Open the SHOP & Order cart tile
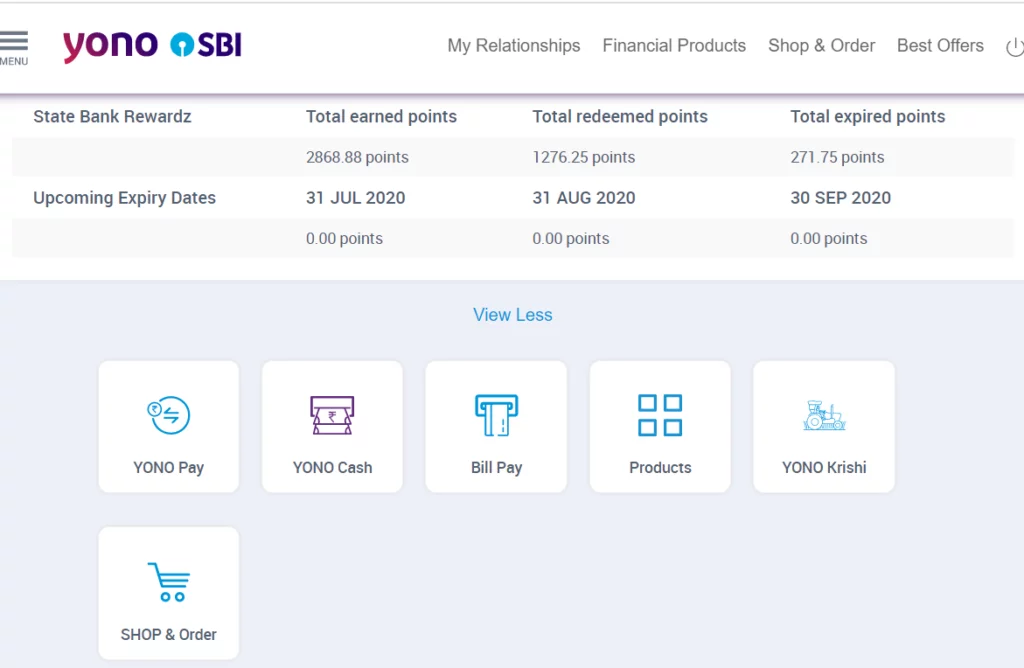Image resolution: width=1024 pixels, height=668 pixels. pos(168,593)
